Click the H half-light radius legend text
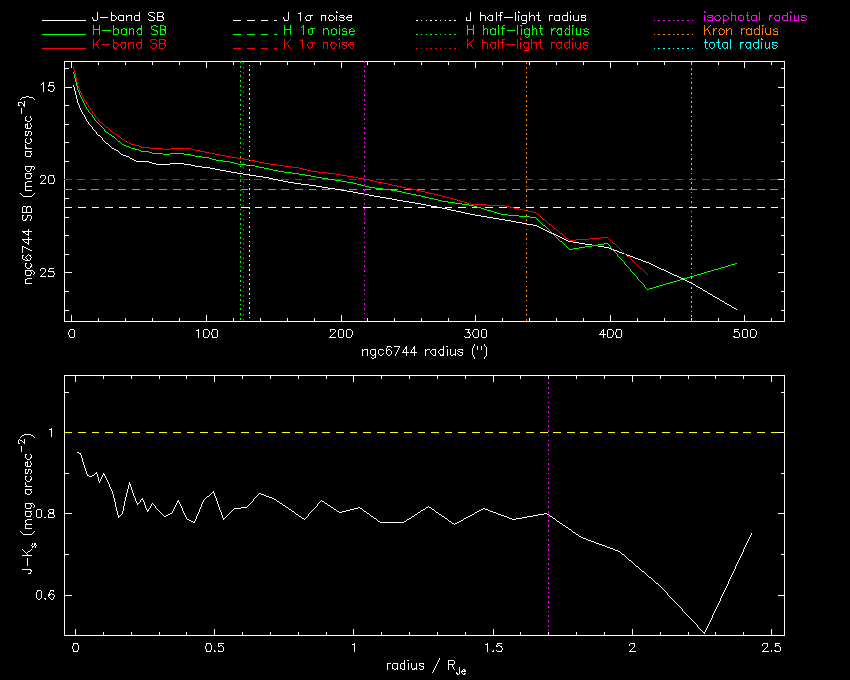 [527, 31]
